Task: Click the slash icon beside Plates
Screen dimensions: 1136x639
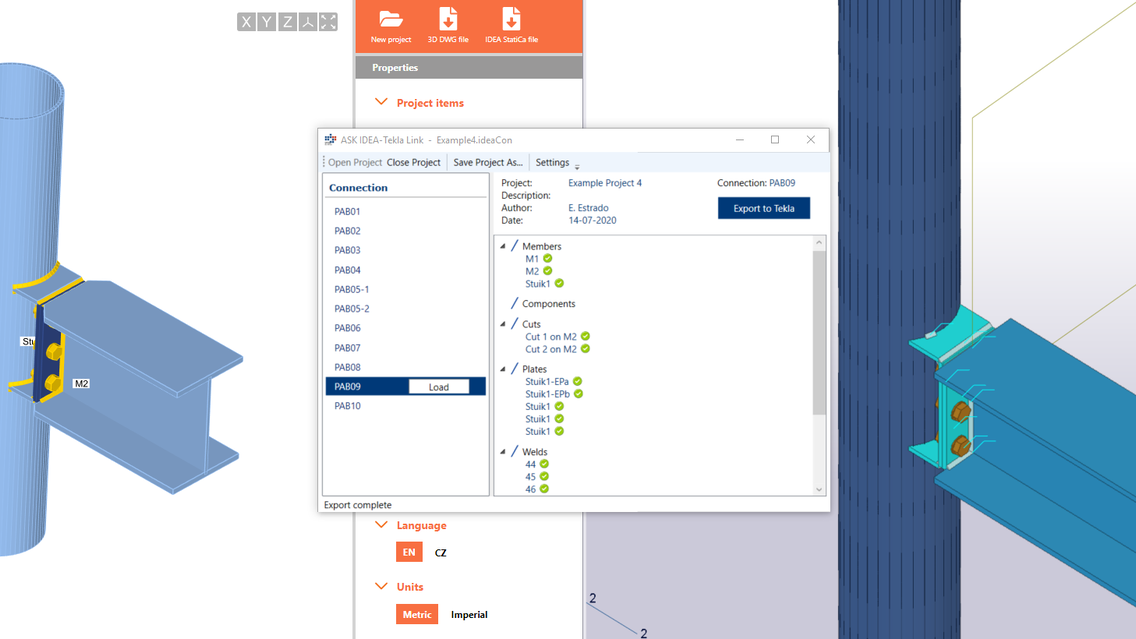Action: 514,368
